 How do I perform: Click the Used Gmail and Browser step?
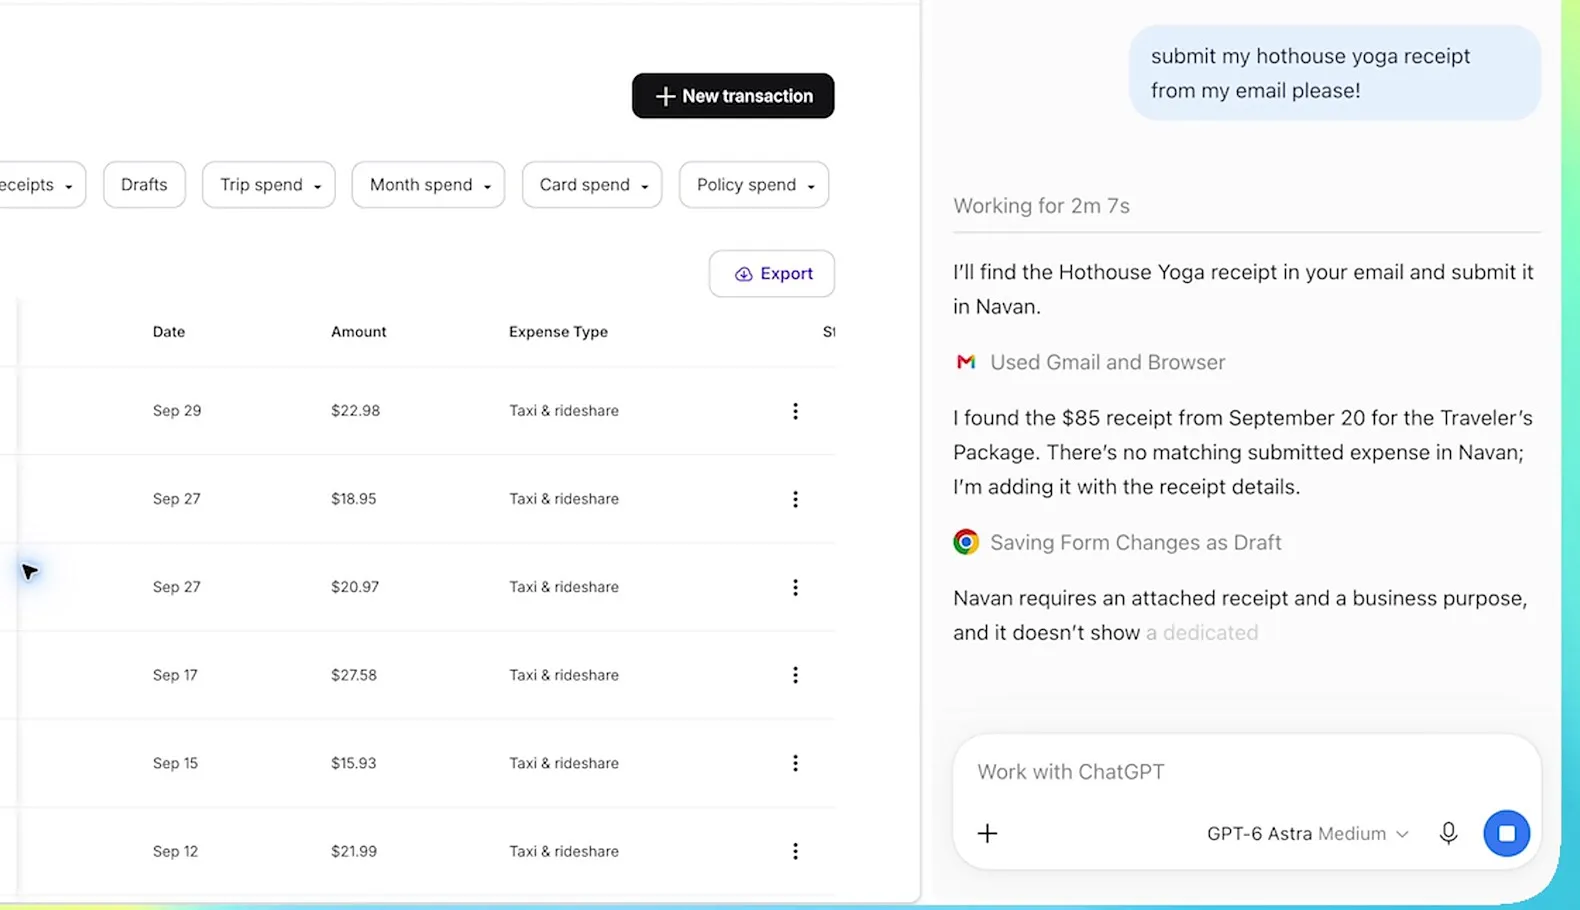coord(1107,362)
